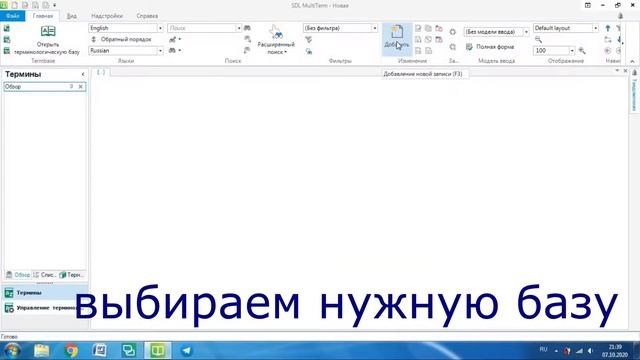Switch to the Главная ribbon tab
This screenshot has height=360, width=640.
43,16
